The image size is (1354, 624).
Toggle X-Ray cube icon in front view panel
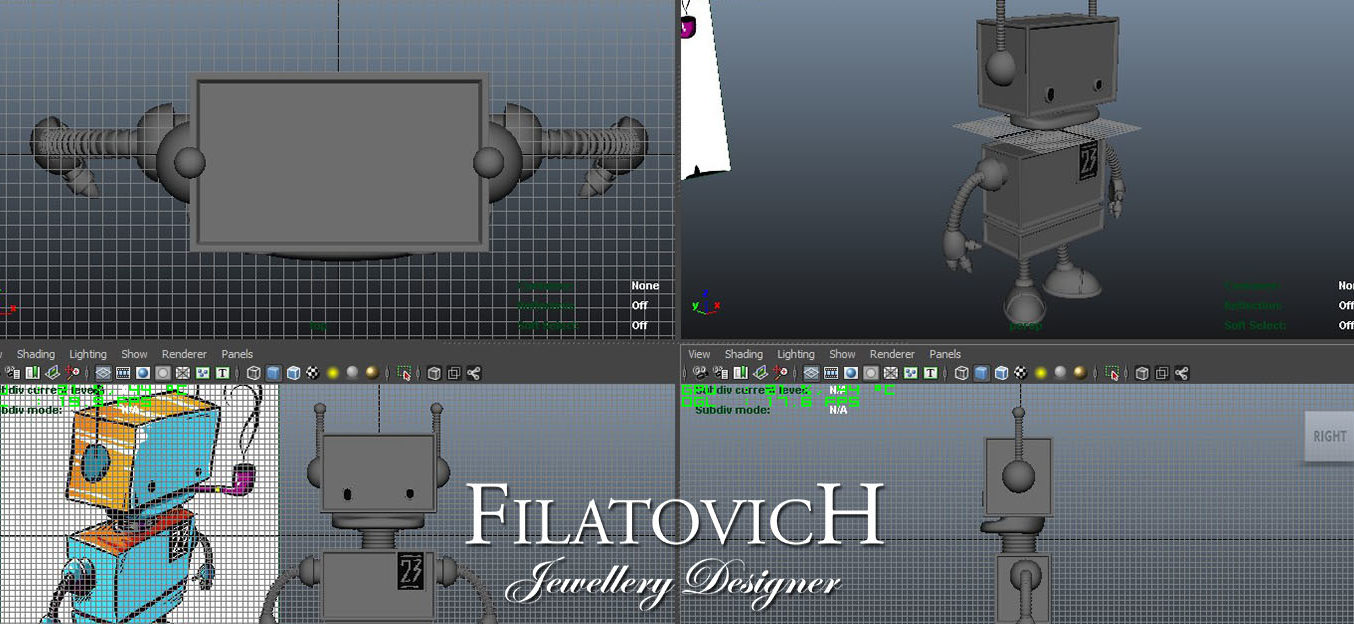pos(434,373)
